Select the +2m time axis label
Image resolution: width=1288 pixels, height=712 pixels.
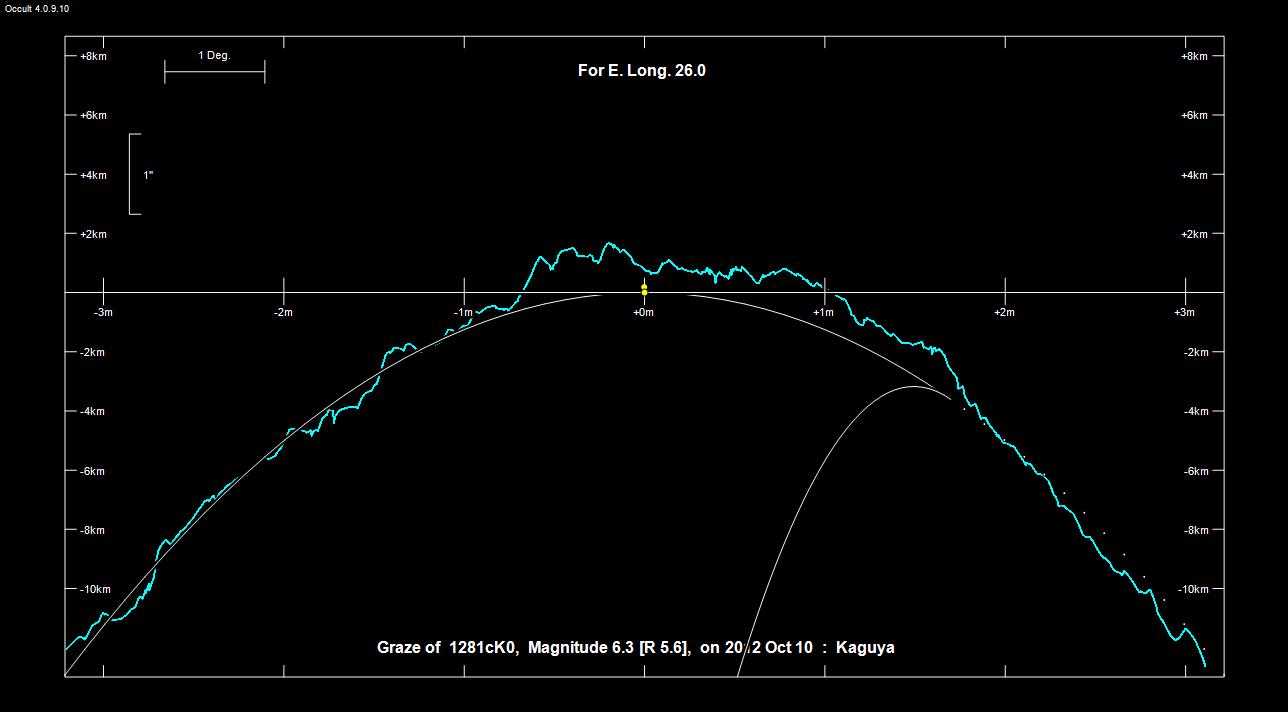1004,313
